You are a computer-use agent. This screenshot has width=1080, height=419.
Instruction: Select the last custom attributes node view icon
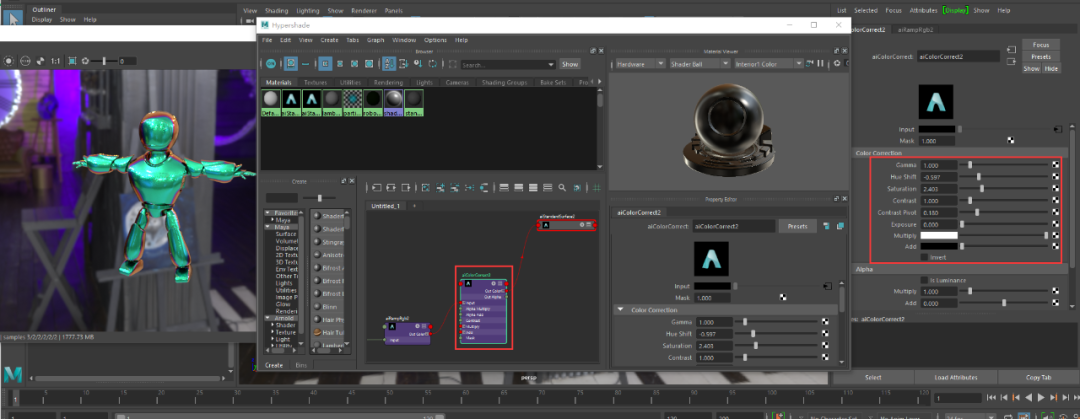(x=548, y=187)
